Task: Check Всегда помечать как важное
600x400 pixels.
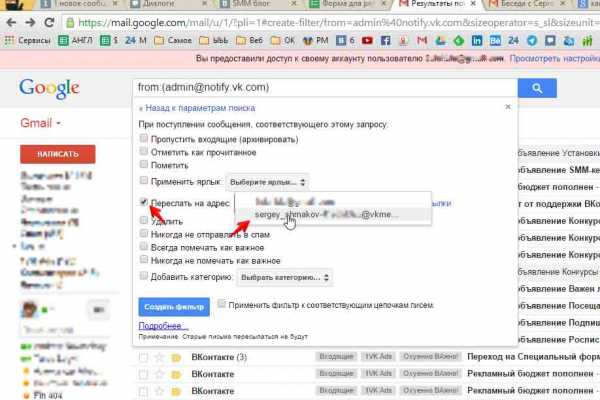Action: (x=143, y=247)
